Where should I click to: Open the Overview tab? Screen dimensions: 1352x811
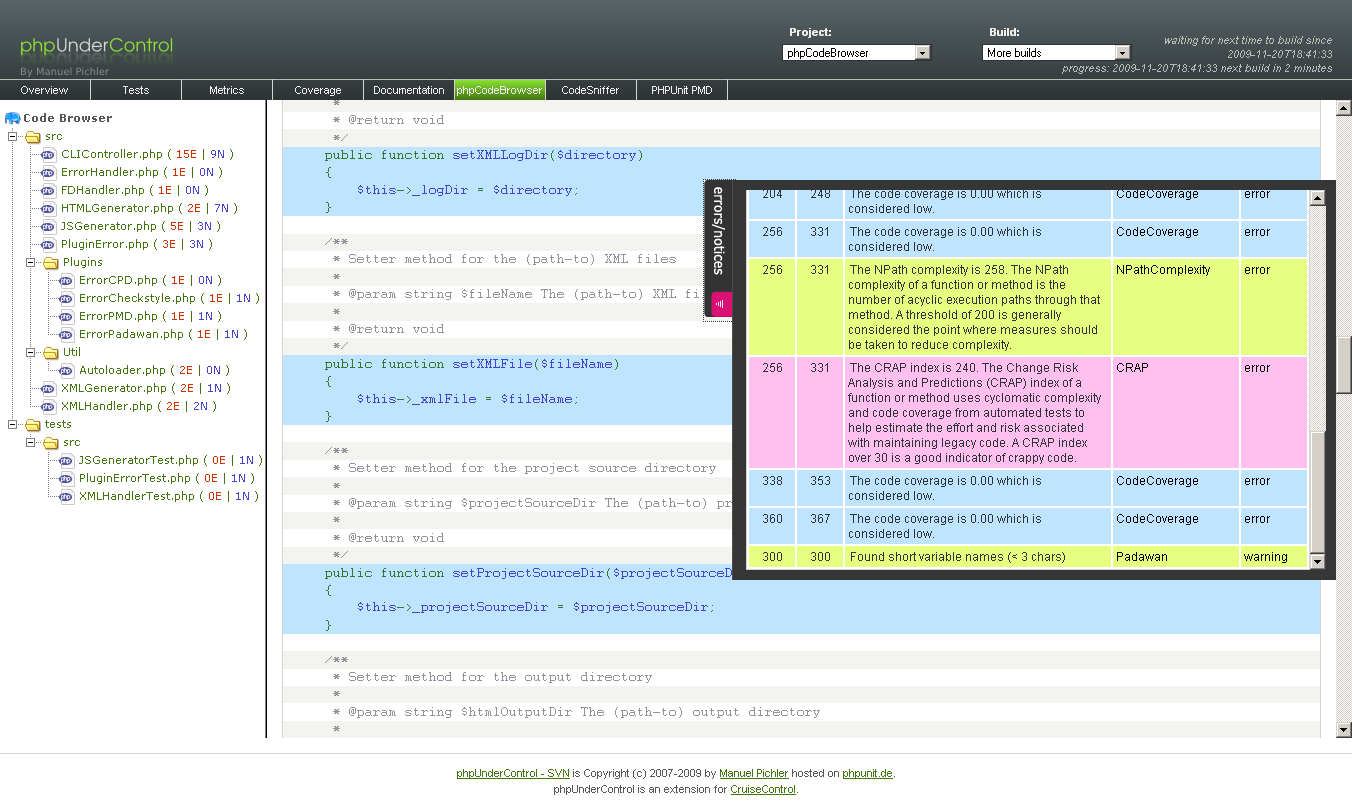tap(45, 90)
